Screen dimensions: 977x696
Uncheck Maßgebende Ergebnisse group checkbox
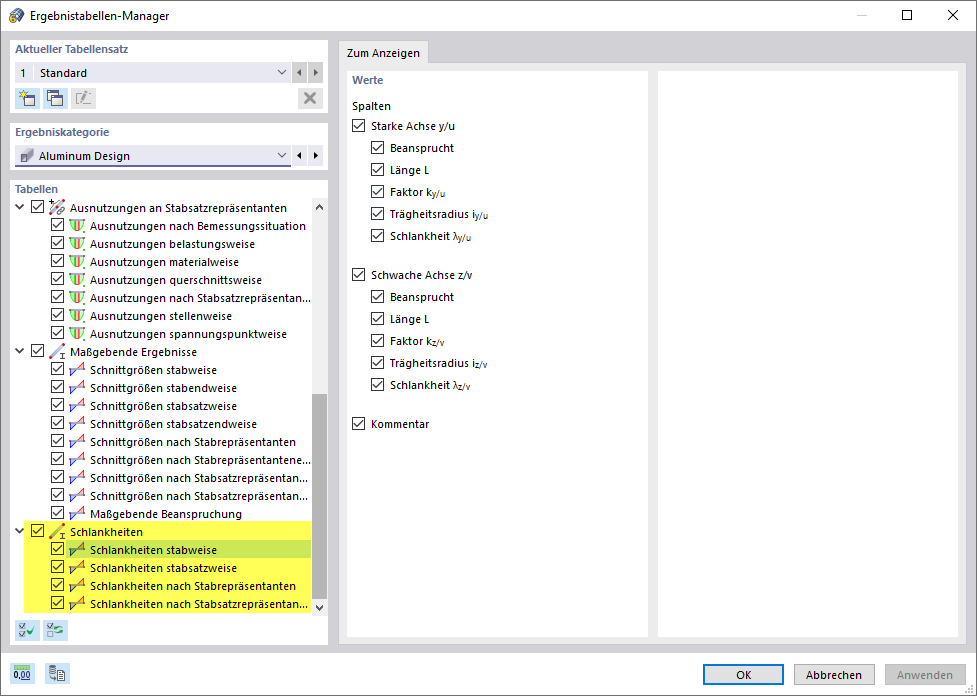click(x=37, y=351)
